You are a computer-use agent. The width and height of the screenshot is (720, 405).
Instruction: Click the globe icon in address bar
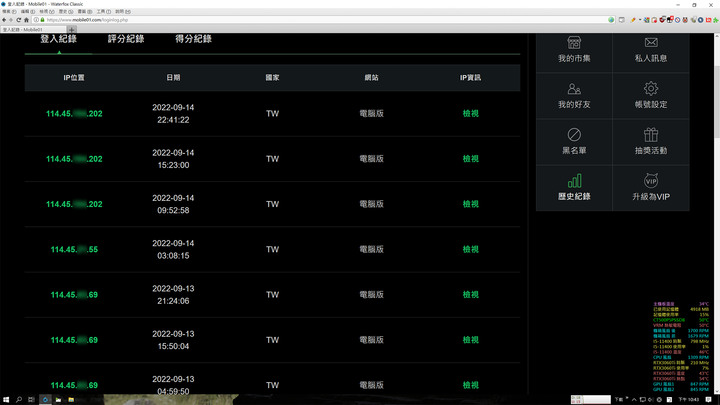611,20
